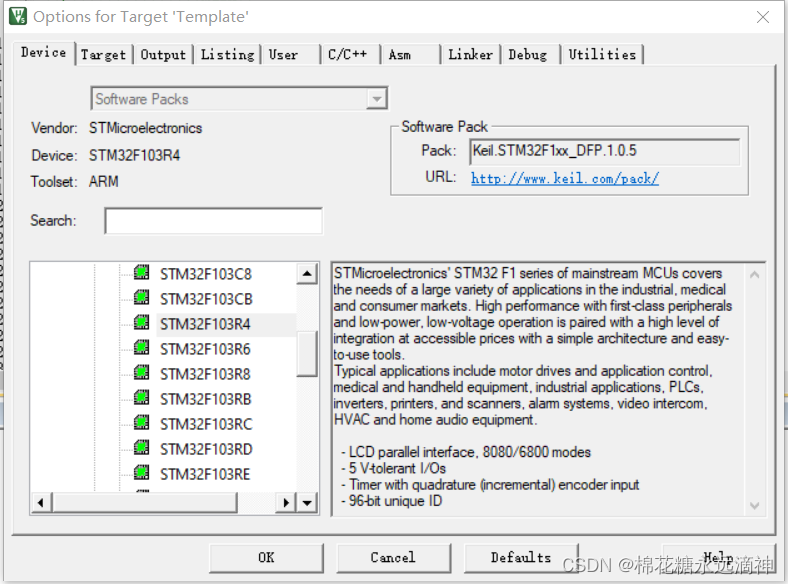Click the Keil uVision icon in title bar
788x584 pixels.
[18, 16]
